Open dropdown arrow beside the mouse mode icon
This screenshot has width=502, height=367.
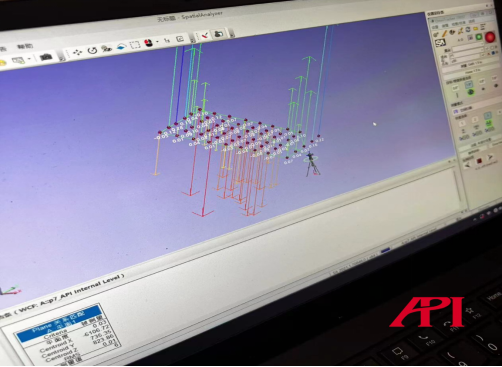pyautogui.click(x=157, y=42)
